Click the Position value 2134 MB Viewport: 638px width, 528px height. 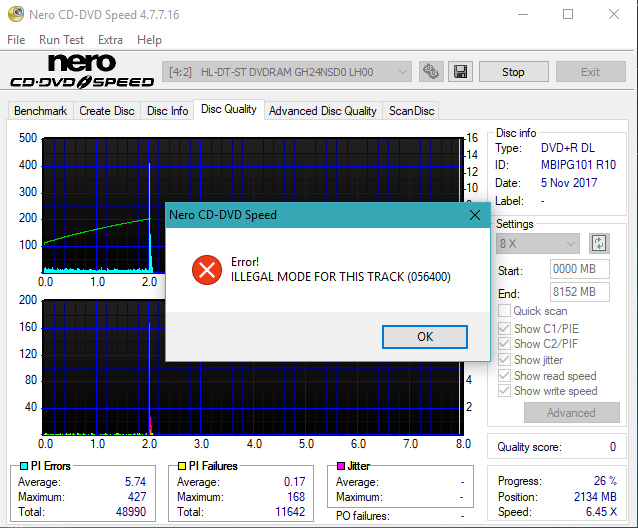pos(595,497)
